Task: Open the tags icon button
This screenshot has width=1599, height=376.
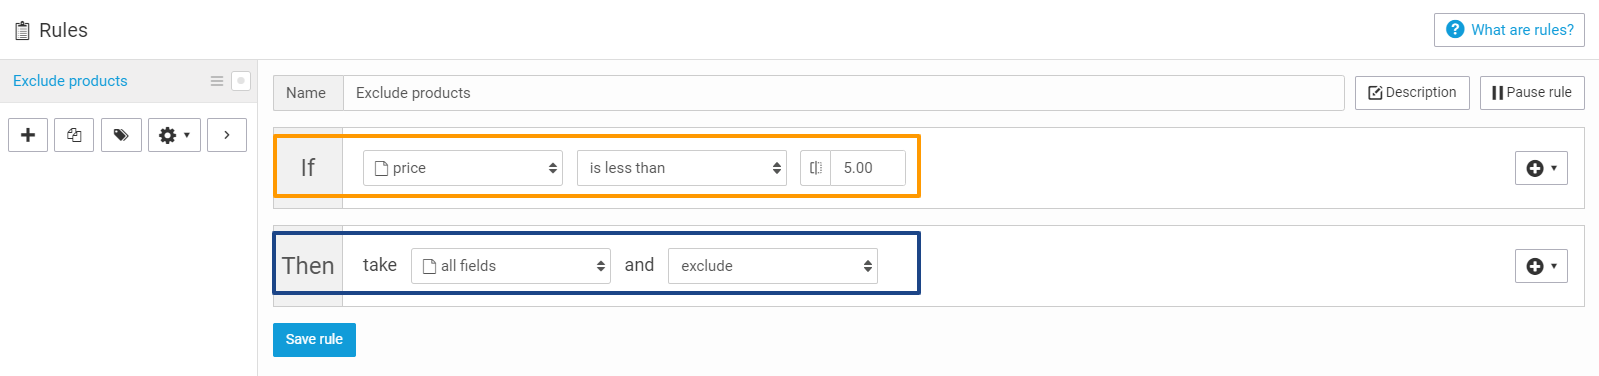Action: click(x=121, y=135)
